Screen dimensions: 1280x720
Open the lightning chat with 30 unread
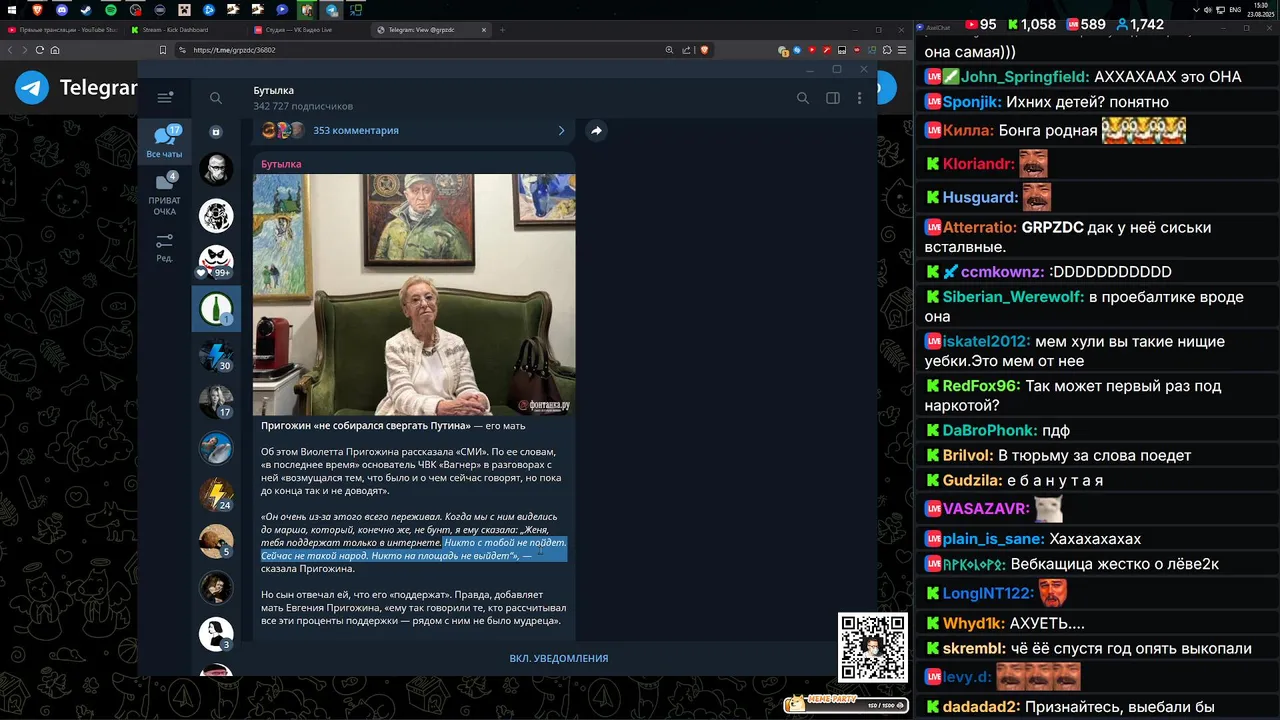[x=216, y=356]
